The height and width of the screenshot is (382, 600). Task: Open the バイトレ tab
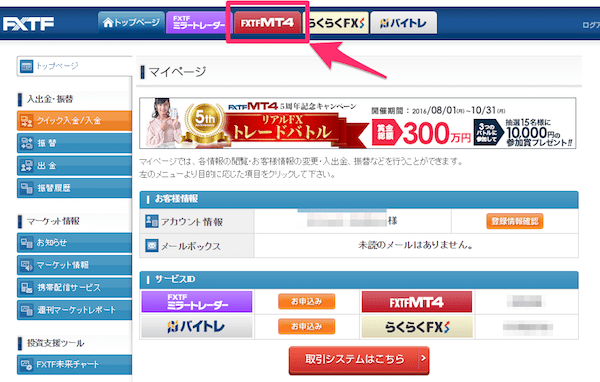tap(403, 23)
